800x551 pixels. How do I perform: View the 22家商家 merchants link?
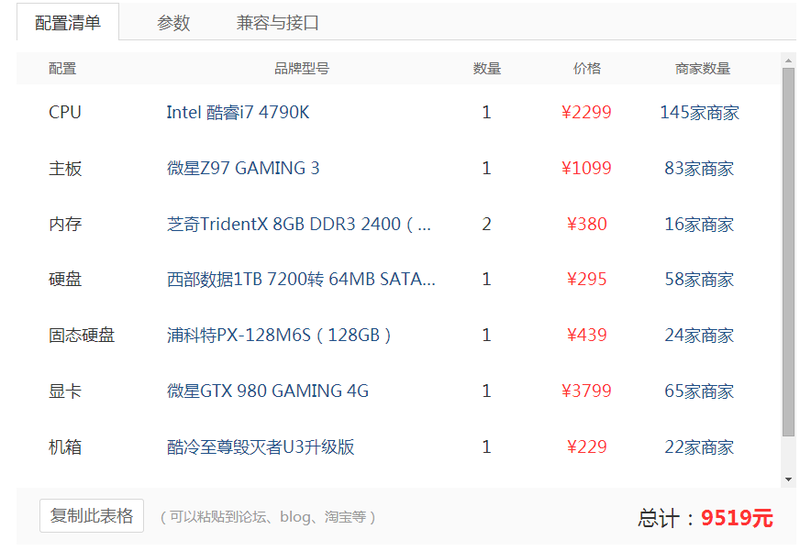[699, 447]
